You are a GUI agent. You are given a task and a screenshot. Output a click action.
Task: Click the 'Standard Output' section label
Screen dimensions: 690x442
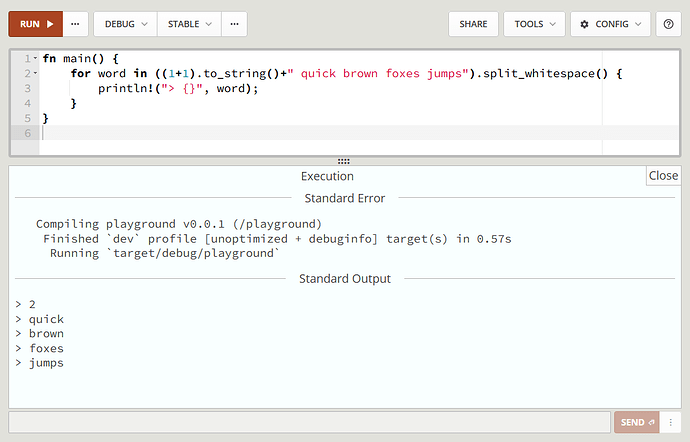click(x=345, y=279)
